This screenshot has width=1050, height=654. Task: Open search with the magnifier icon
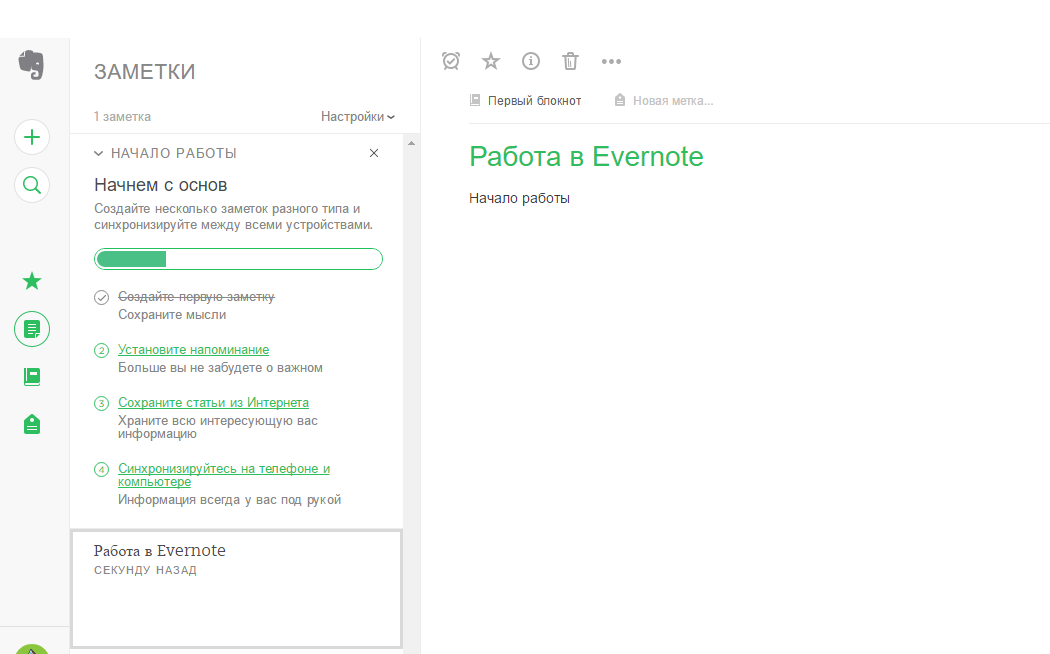click(31, 185)
